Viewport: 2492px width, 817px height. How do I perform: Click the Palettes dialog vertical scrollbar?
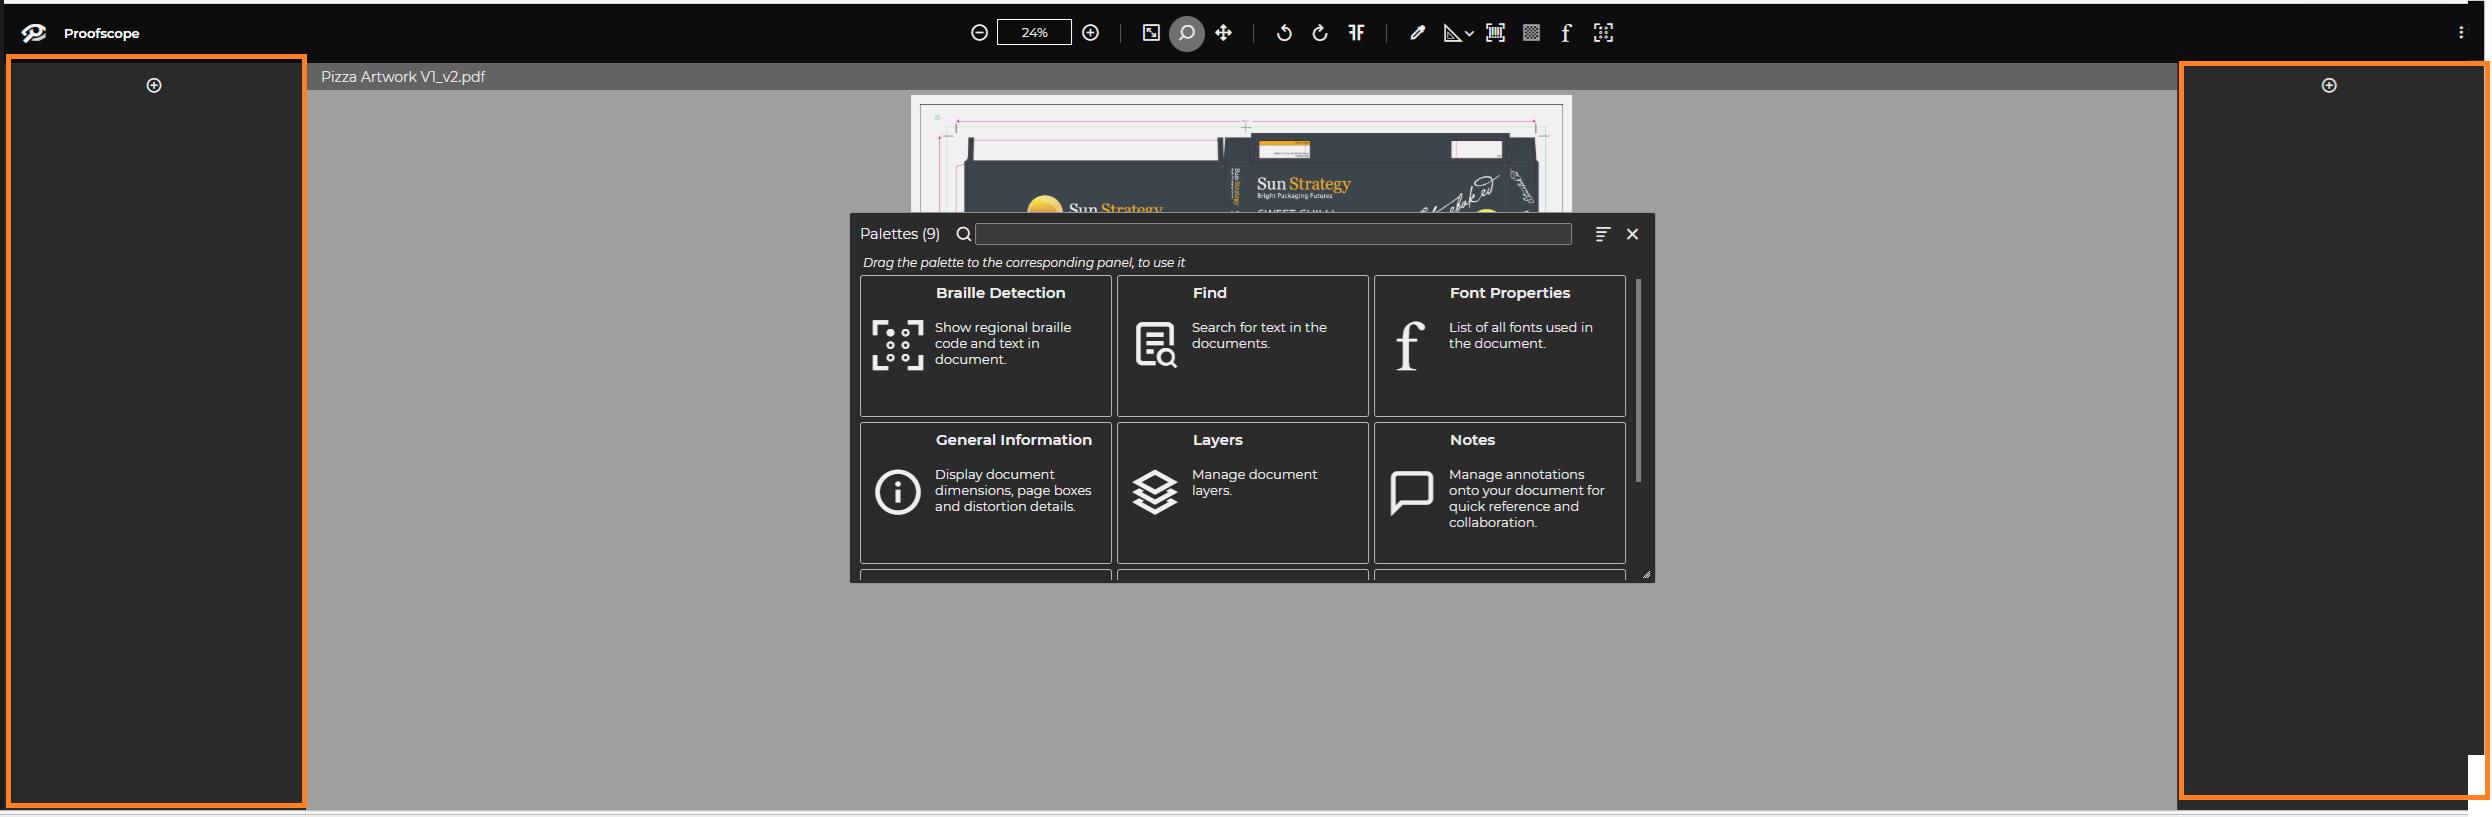pos(1638,380)
